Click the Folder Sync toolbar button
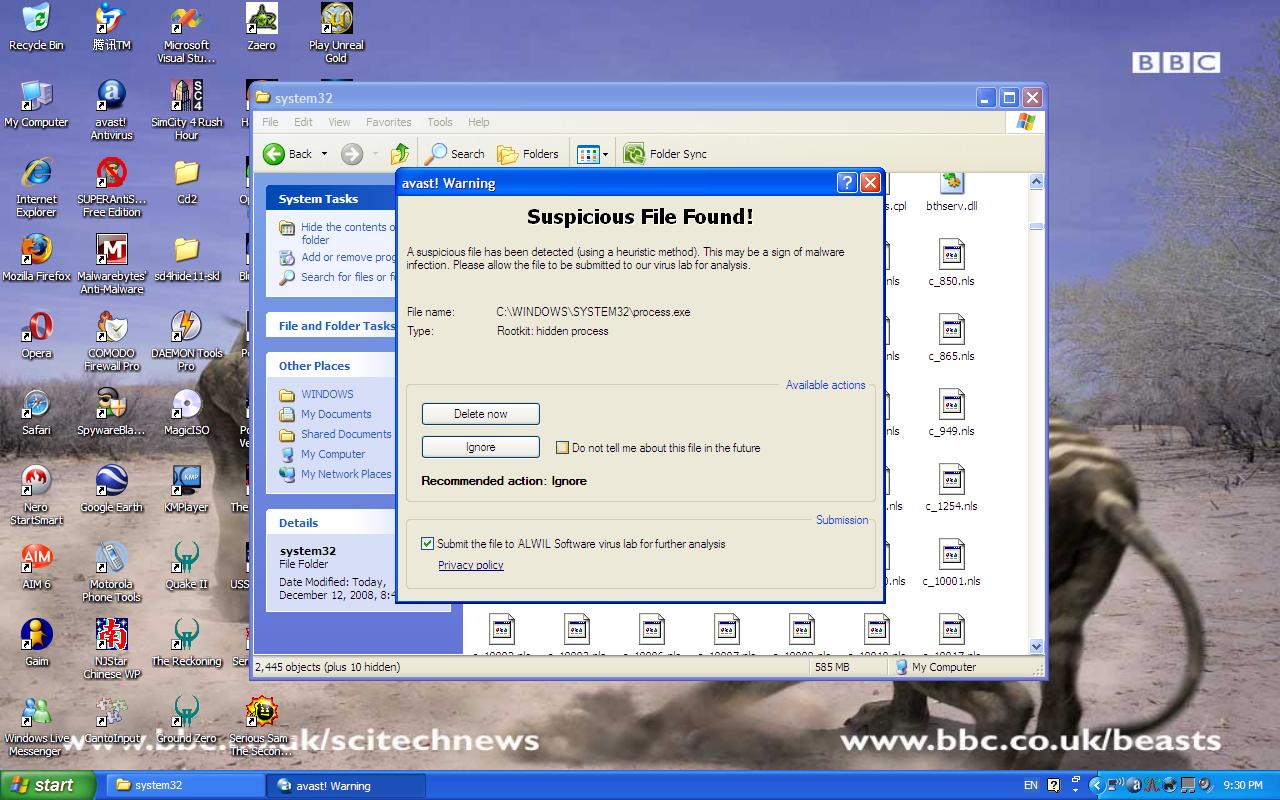The width and height of the screenshot is (1280, 800). pos(665,153)
